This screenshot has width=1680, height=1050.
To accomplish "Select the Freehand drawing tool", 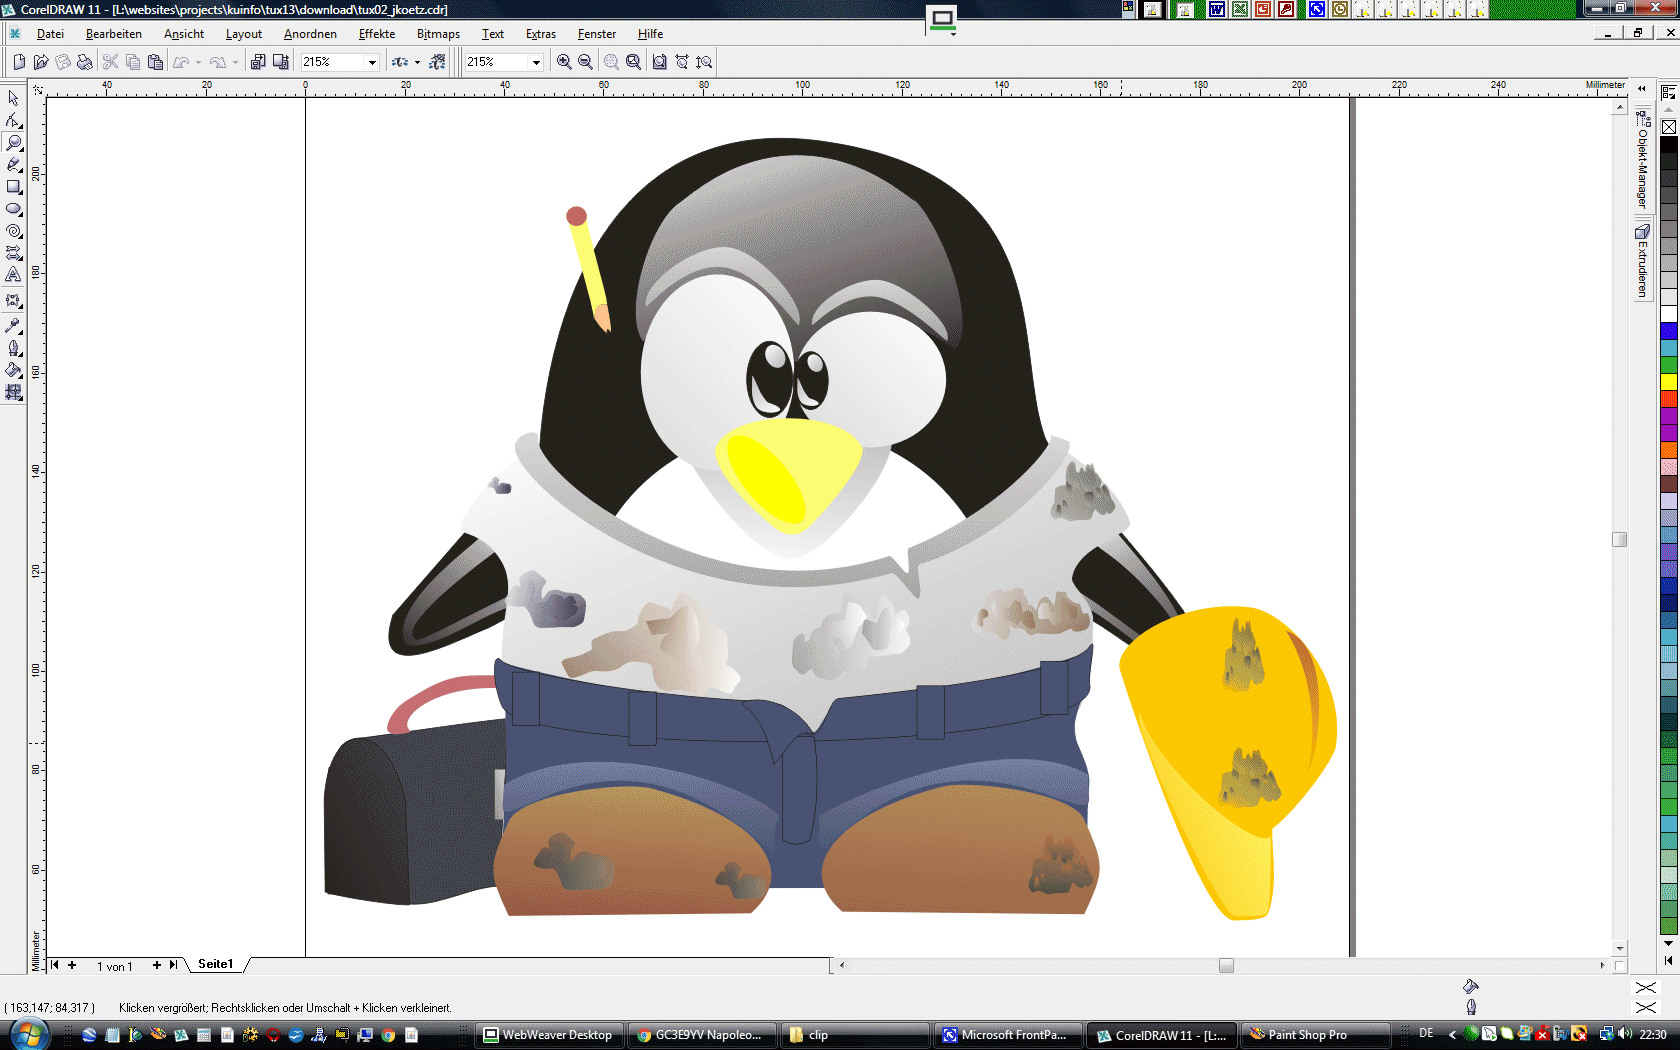I will point(13,164).
